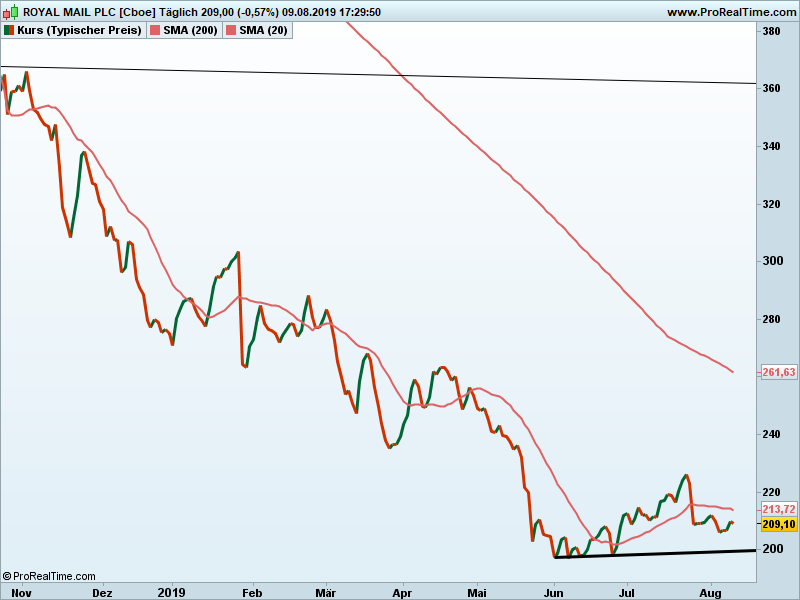Click the 2019 label on the time axis

(x=173, y=592)
